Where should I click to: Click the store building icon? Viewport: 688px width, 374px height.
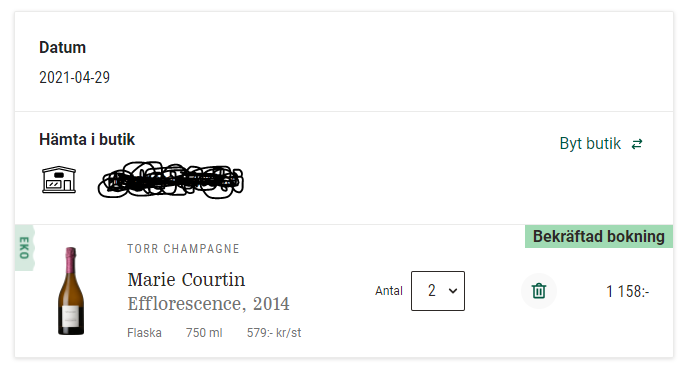point(59,180)
